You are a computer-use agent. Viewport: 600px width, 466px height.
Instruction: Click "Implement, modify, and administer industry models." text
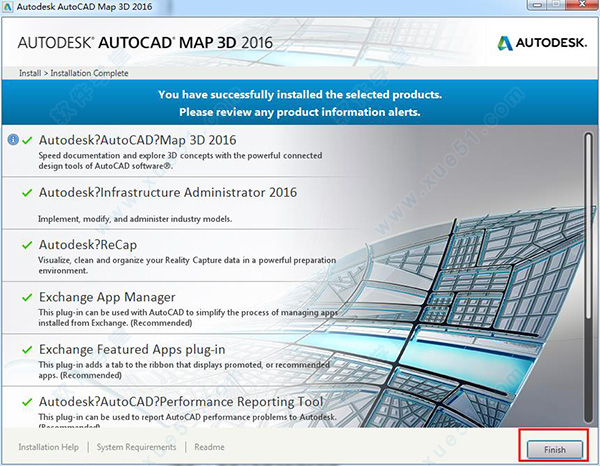135,219
